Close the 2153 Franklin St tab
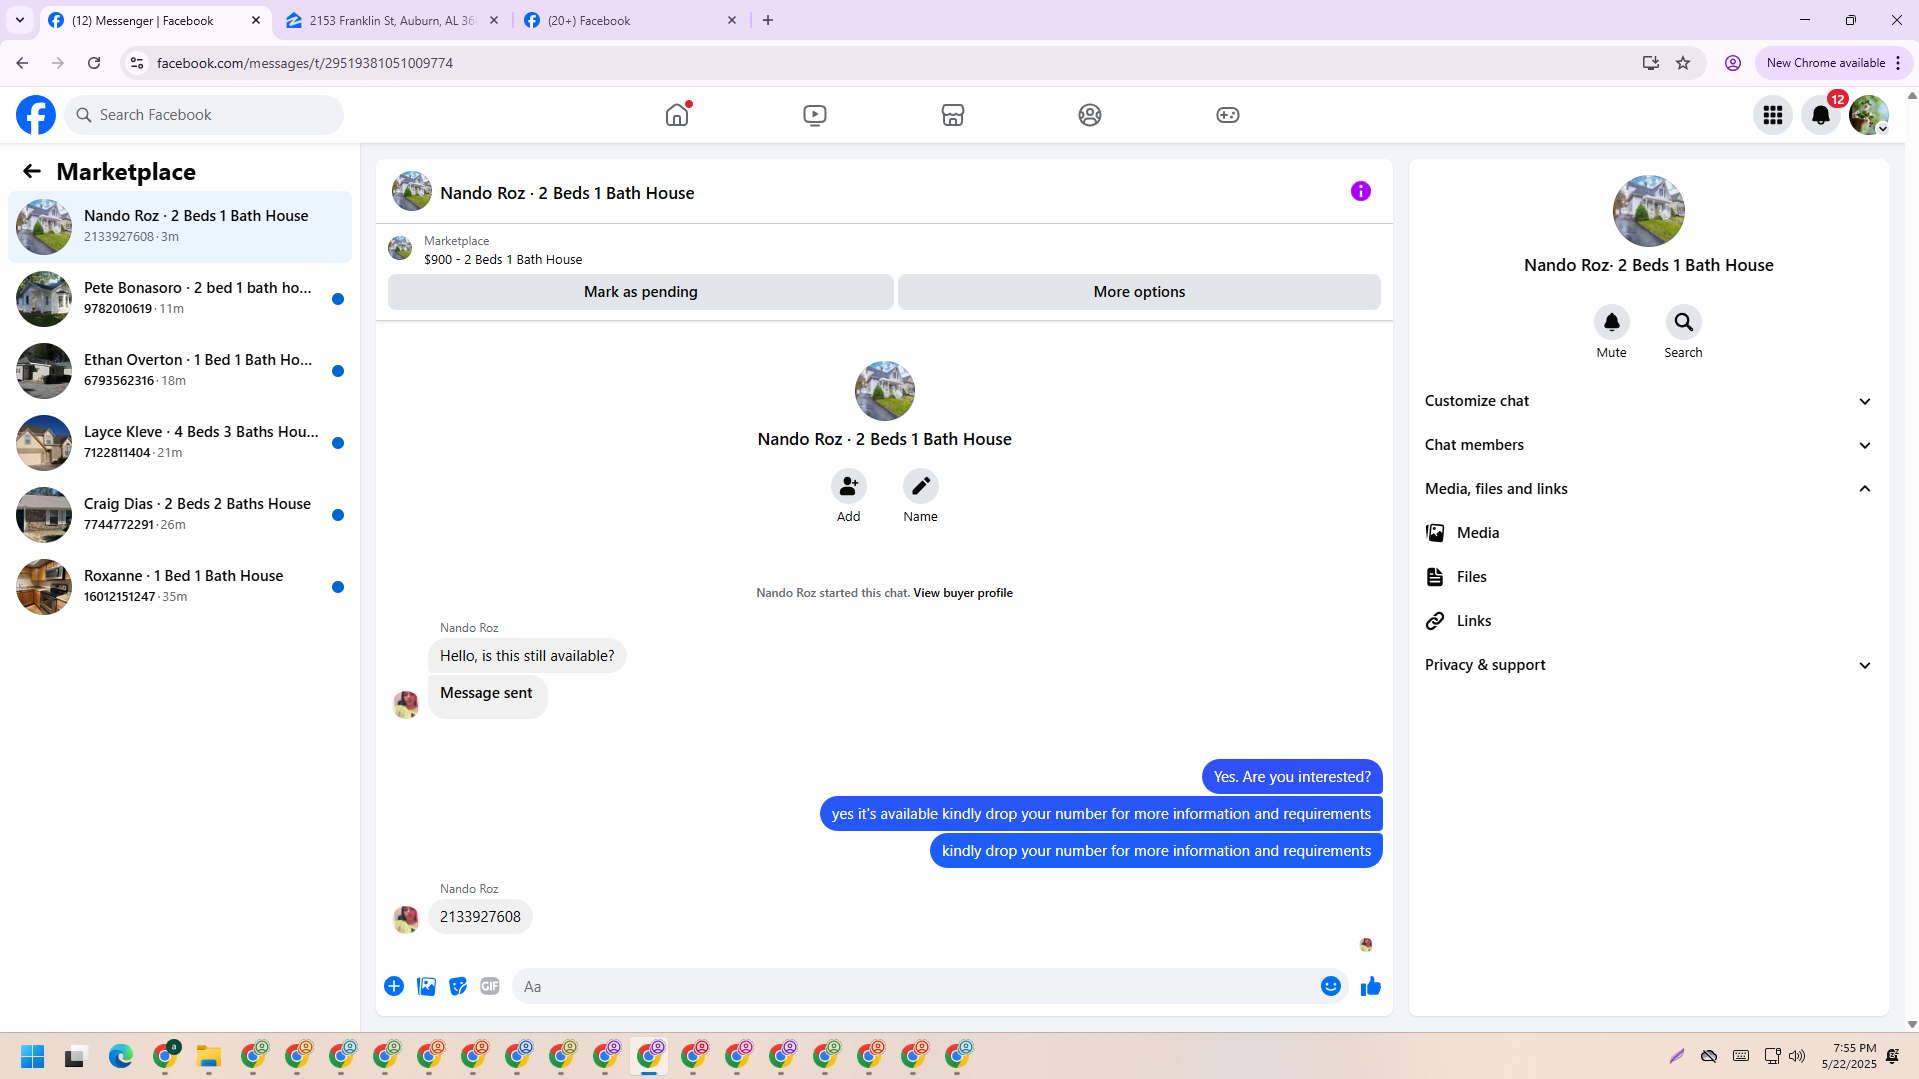 tap(494, 20)
